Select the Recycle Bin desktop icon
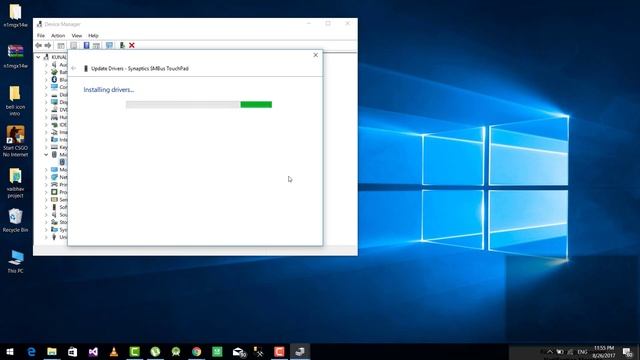640x360 pixels. tap(16, 220)
